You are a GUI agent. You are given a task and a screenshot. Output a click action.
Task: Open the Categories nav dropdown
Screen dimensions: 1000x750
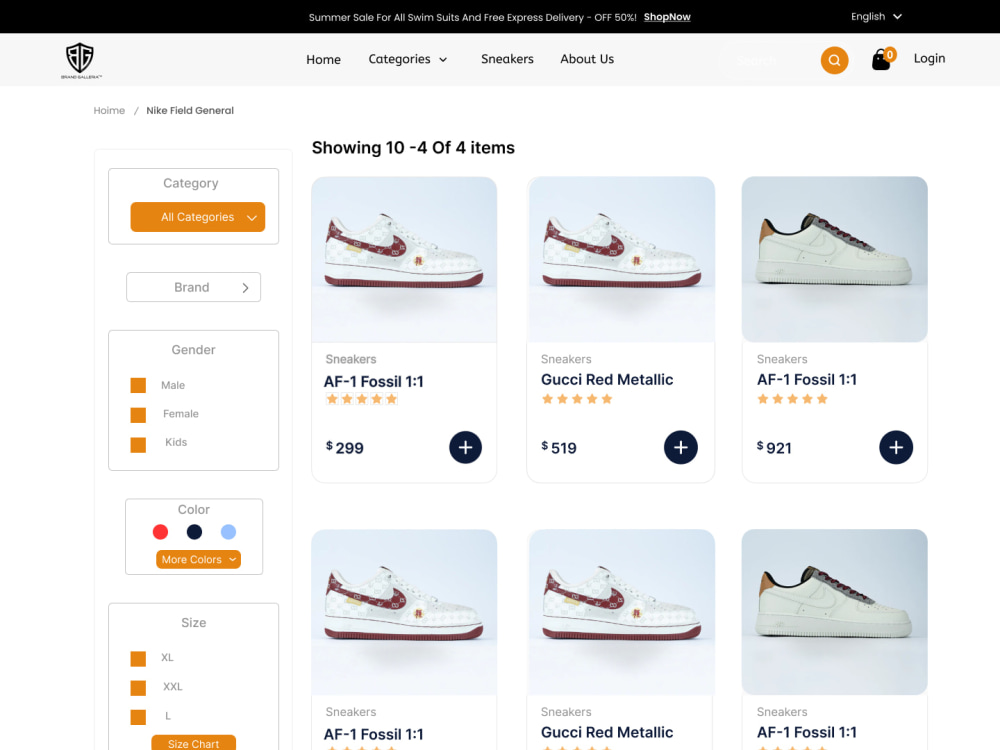(408, 59)
